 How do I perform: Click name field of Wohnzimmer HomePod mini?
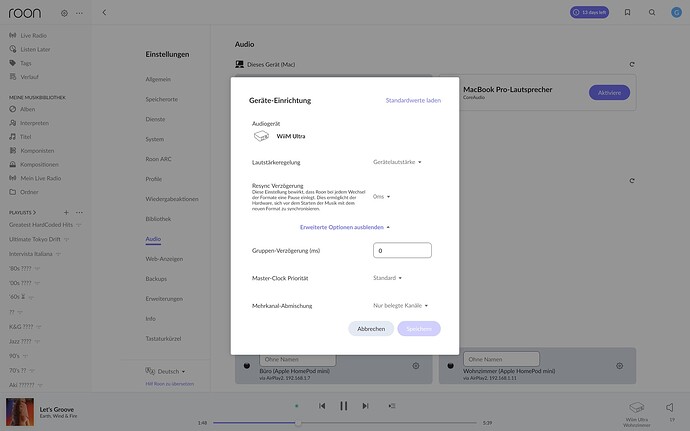click(x=501, y=359)
